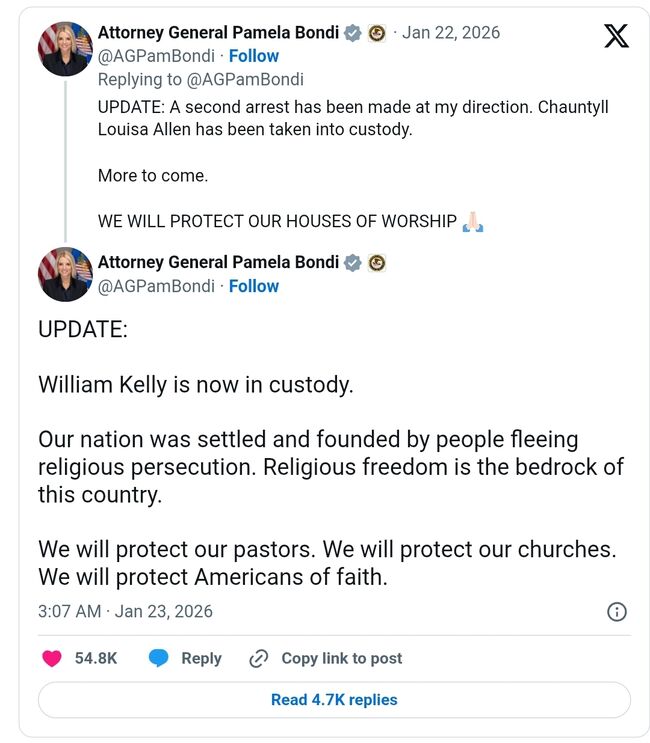Click the X logo icon
This screenshot has width=650, height=743.
[617, 36]
